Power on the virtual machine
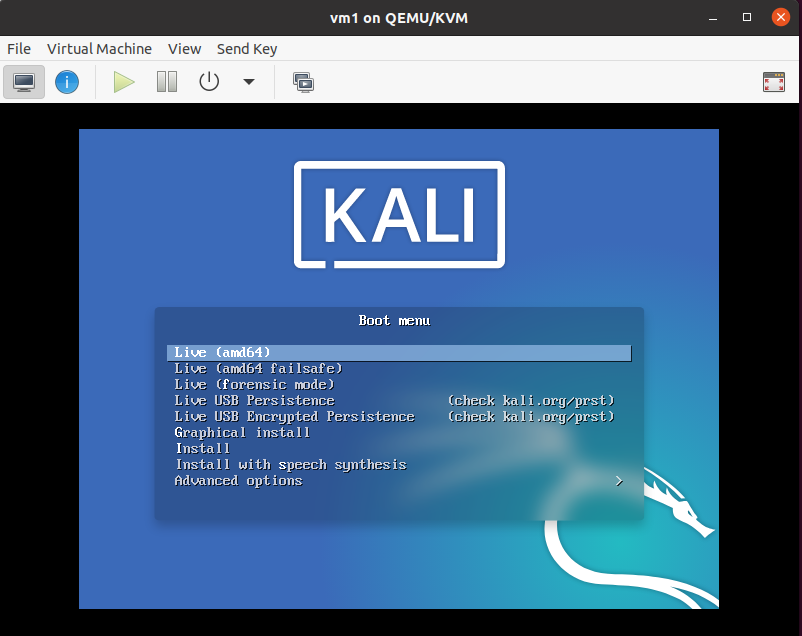Screen dimensions: 802x636 (x=124, y=82)
